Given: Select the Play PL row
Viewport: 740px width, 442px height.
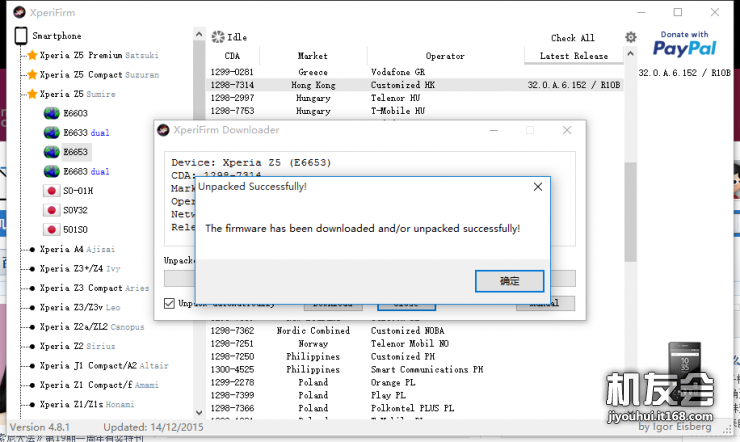Looking at the screenshot, I should (x=415, y=395).
